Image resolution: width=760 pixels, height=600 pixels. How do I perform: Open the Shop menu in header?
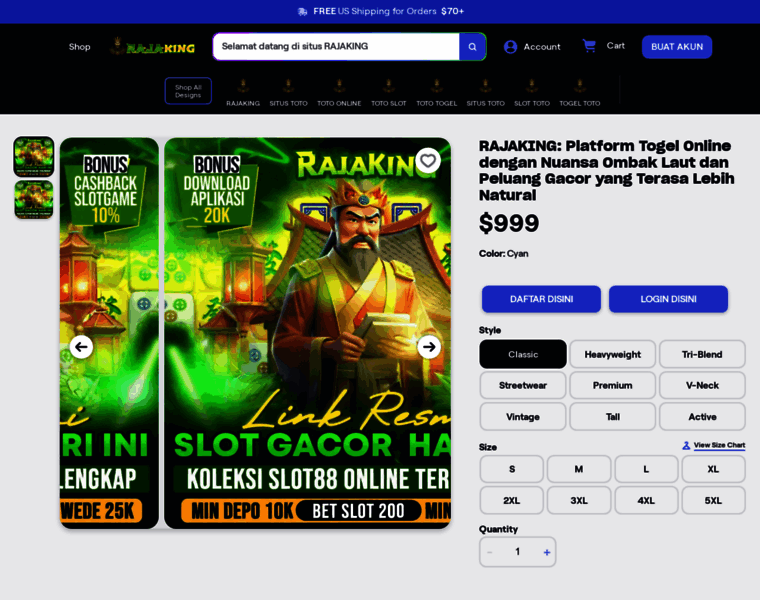(79, 47)
